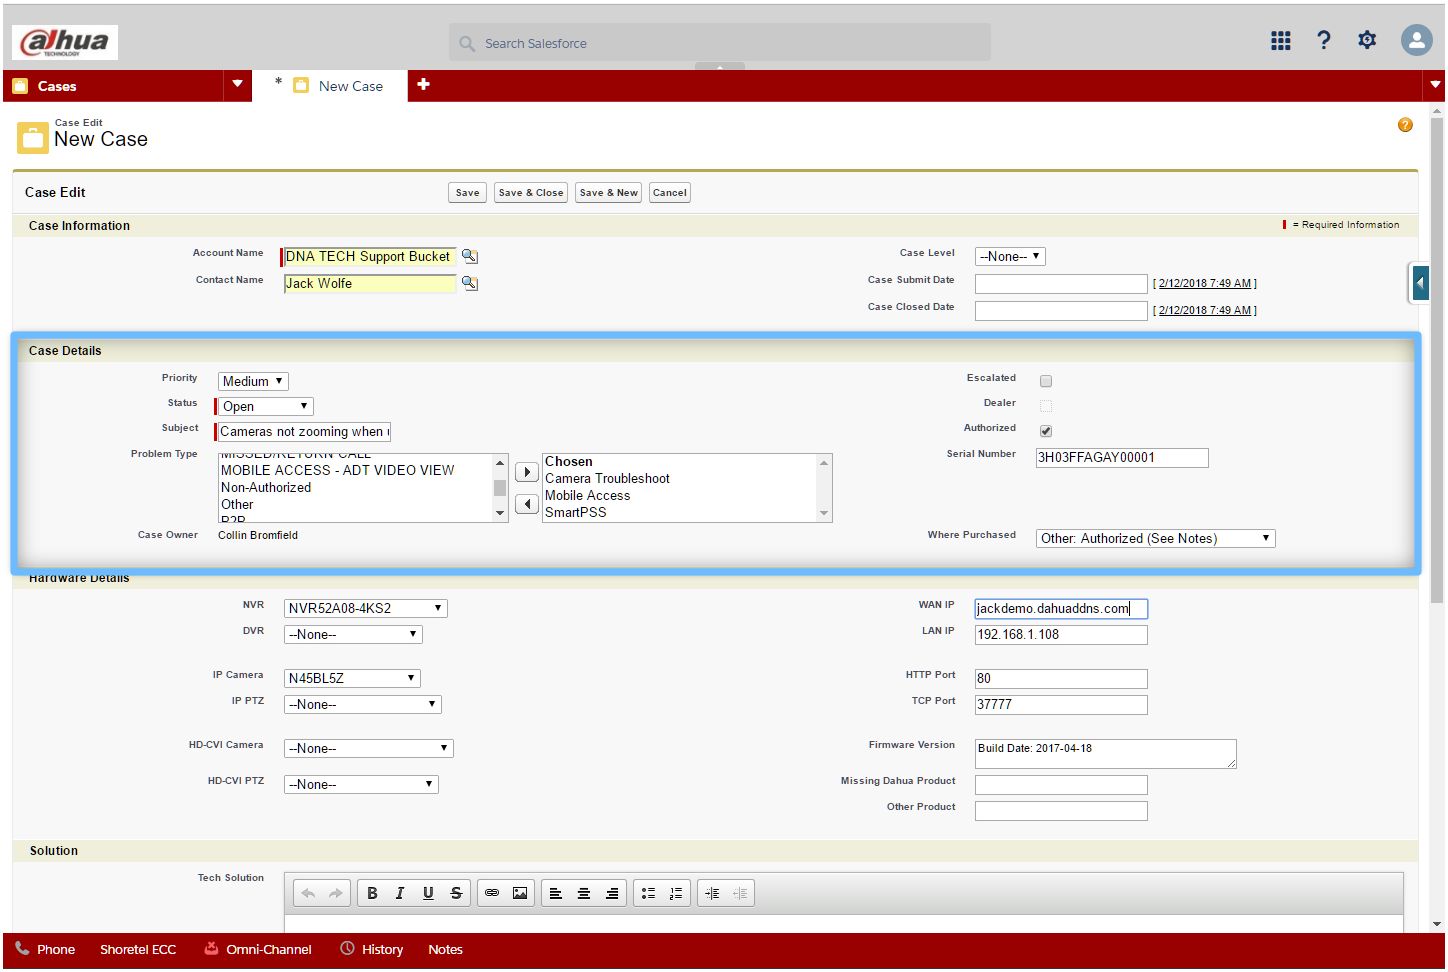
Task: Enable the Escalated checkbox
Action: click(x=1046, y=381)
